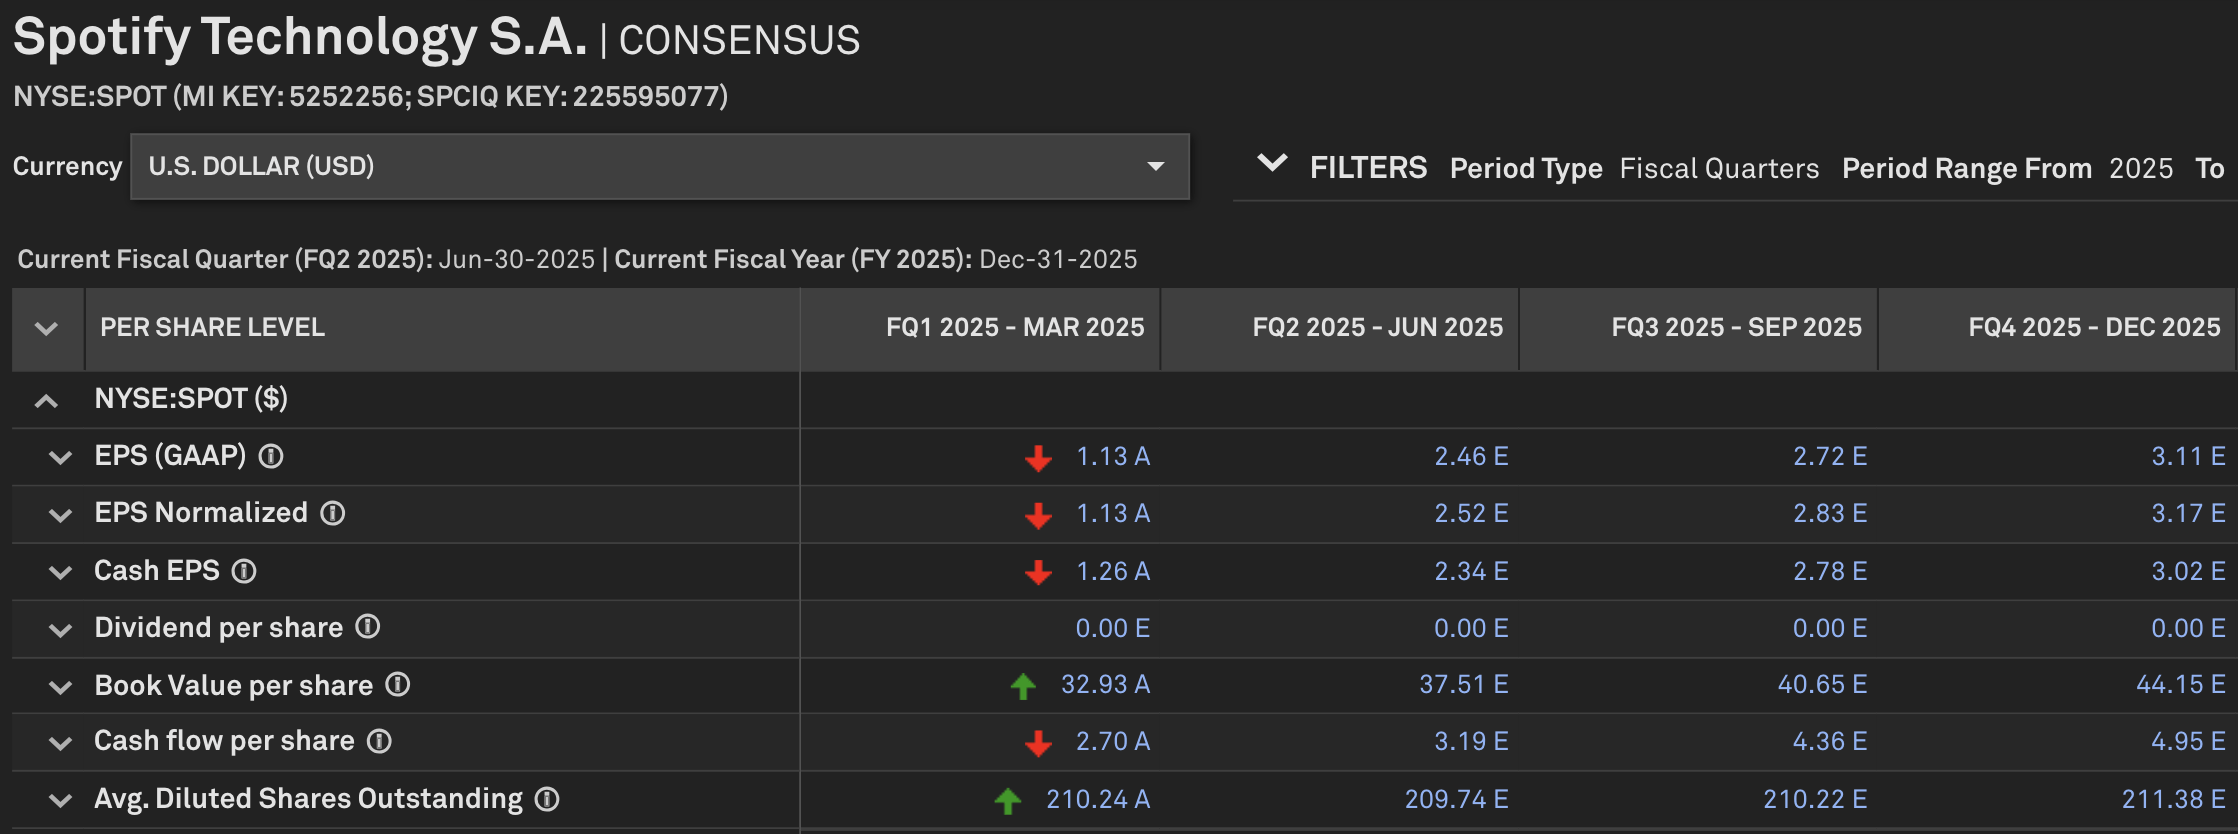The height and width of the screenshot is (834, 2238).
Task: Click red down arrow for EPS (GAAP) FQ1
Action: [x=1038, y=458]
